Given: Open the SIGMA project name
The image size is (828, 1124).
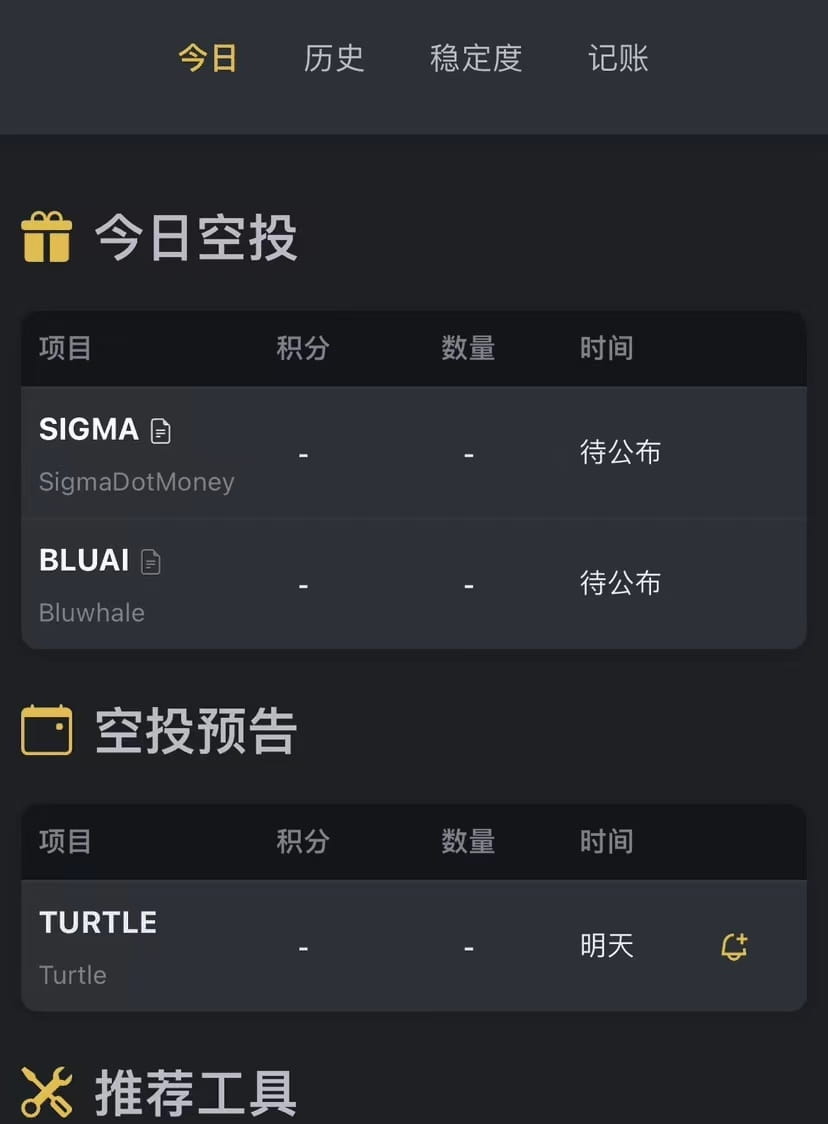Looking at the screenshot, I should (x=88, y=430).
